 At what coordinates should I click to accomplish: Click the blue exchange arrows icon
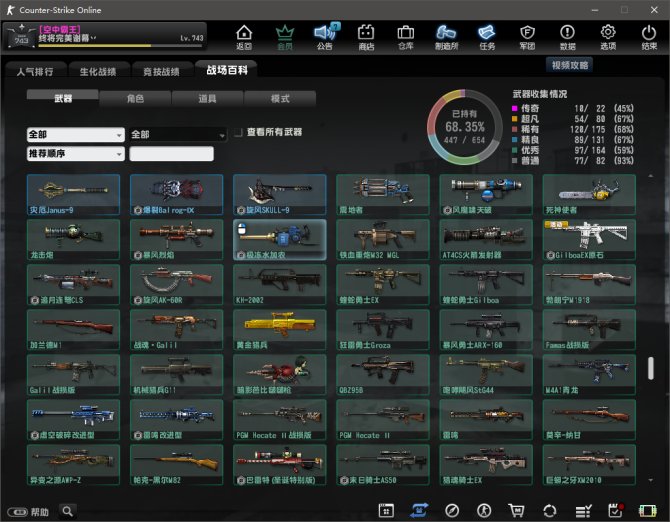pyautogui.click(x=419, y=510)
